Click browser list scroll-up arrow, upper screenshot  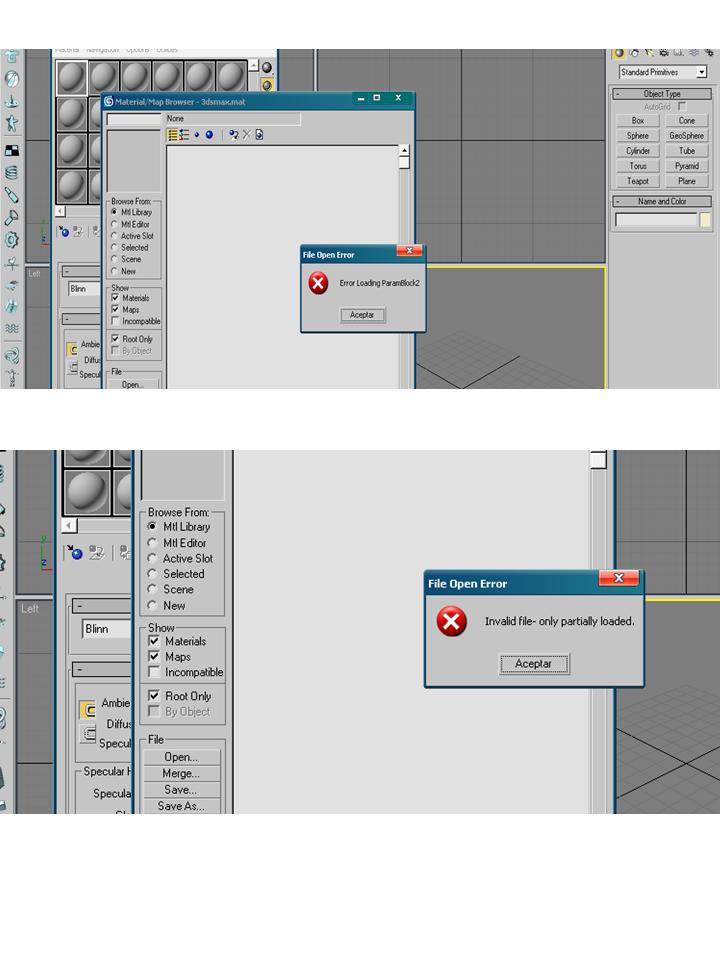click(x=404, y=151)
